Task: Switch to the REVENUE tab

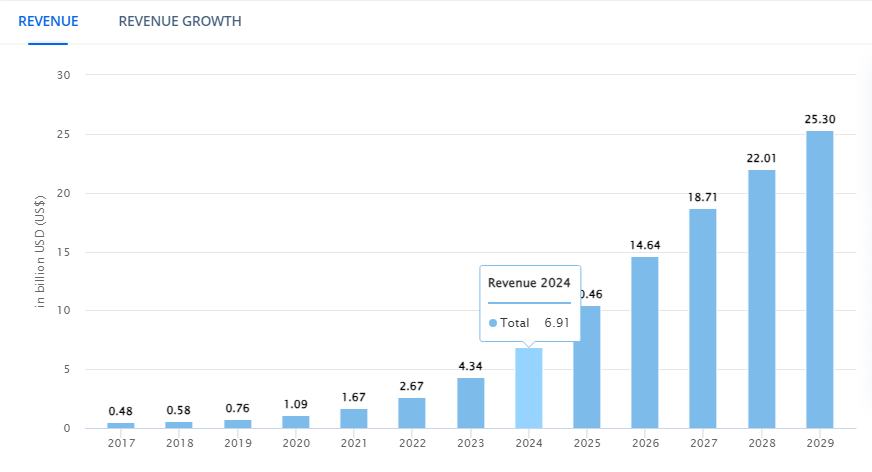Action: coord(48,21)
